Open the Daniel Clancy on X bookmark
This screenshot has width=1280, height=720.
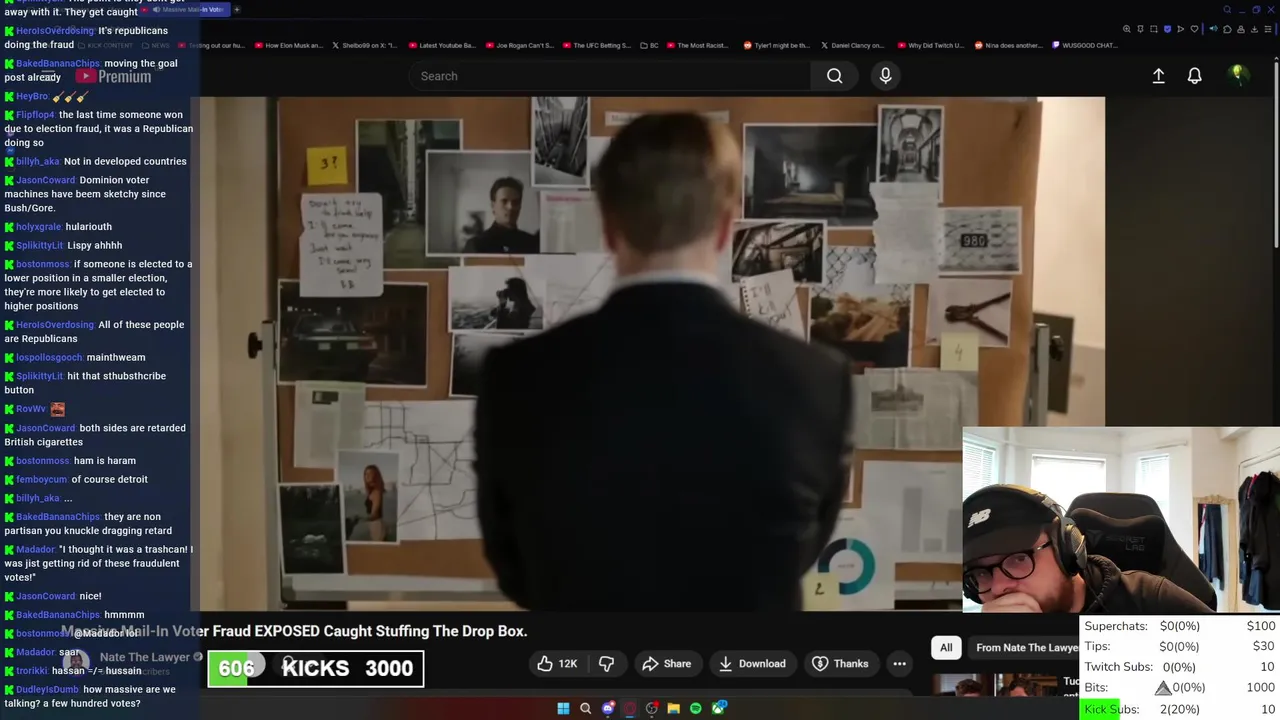853,45
